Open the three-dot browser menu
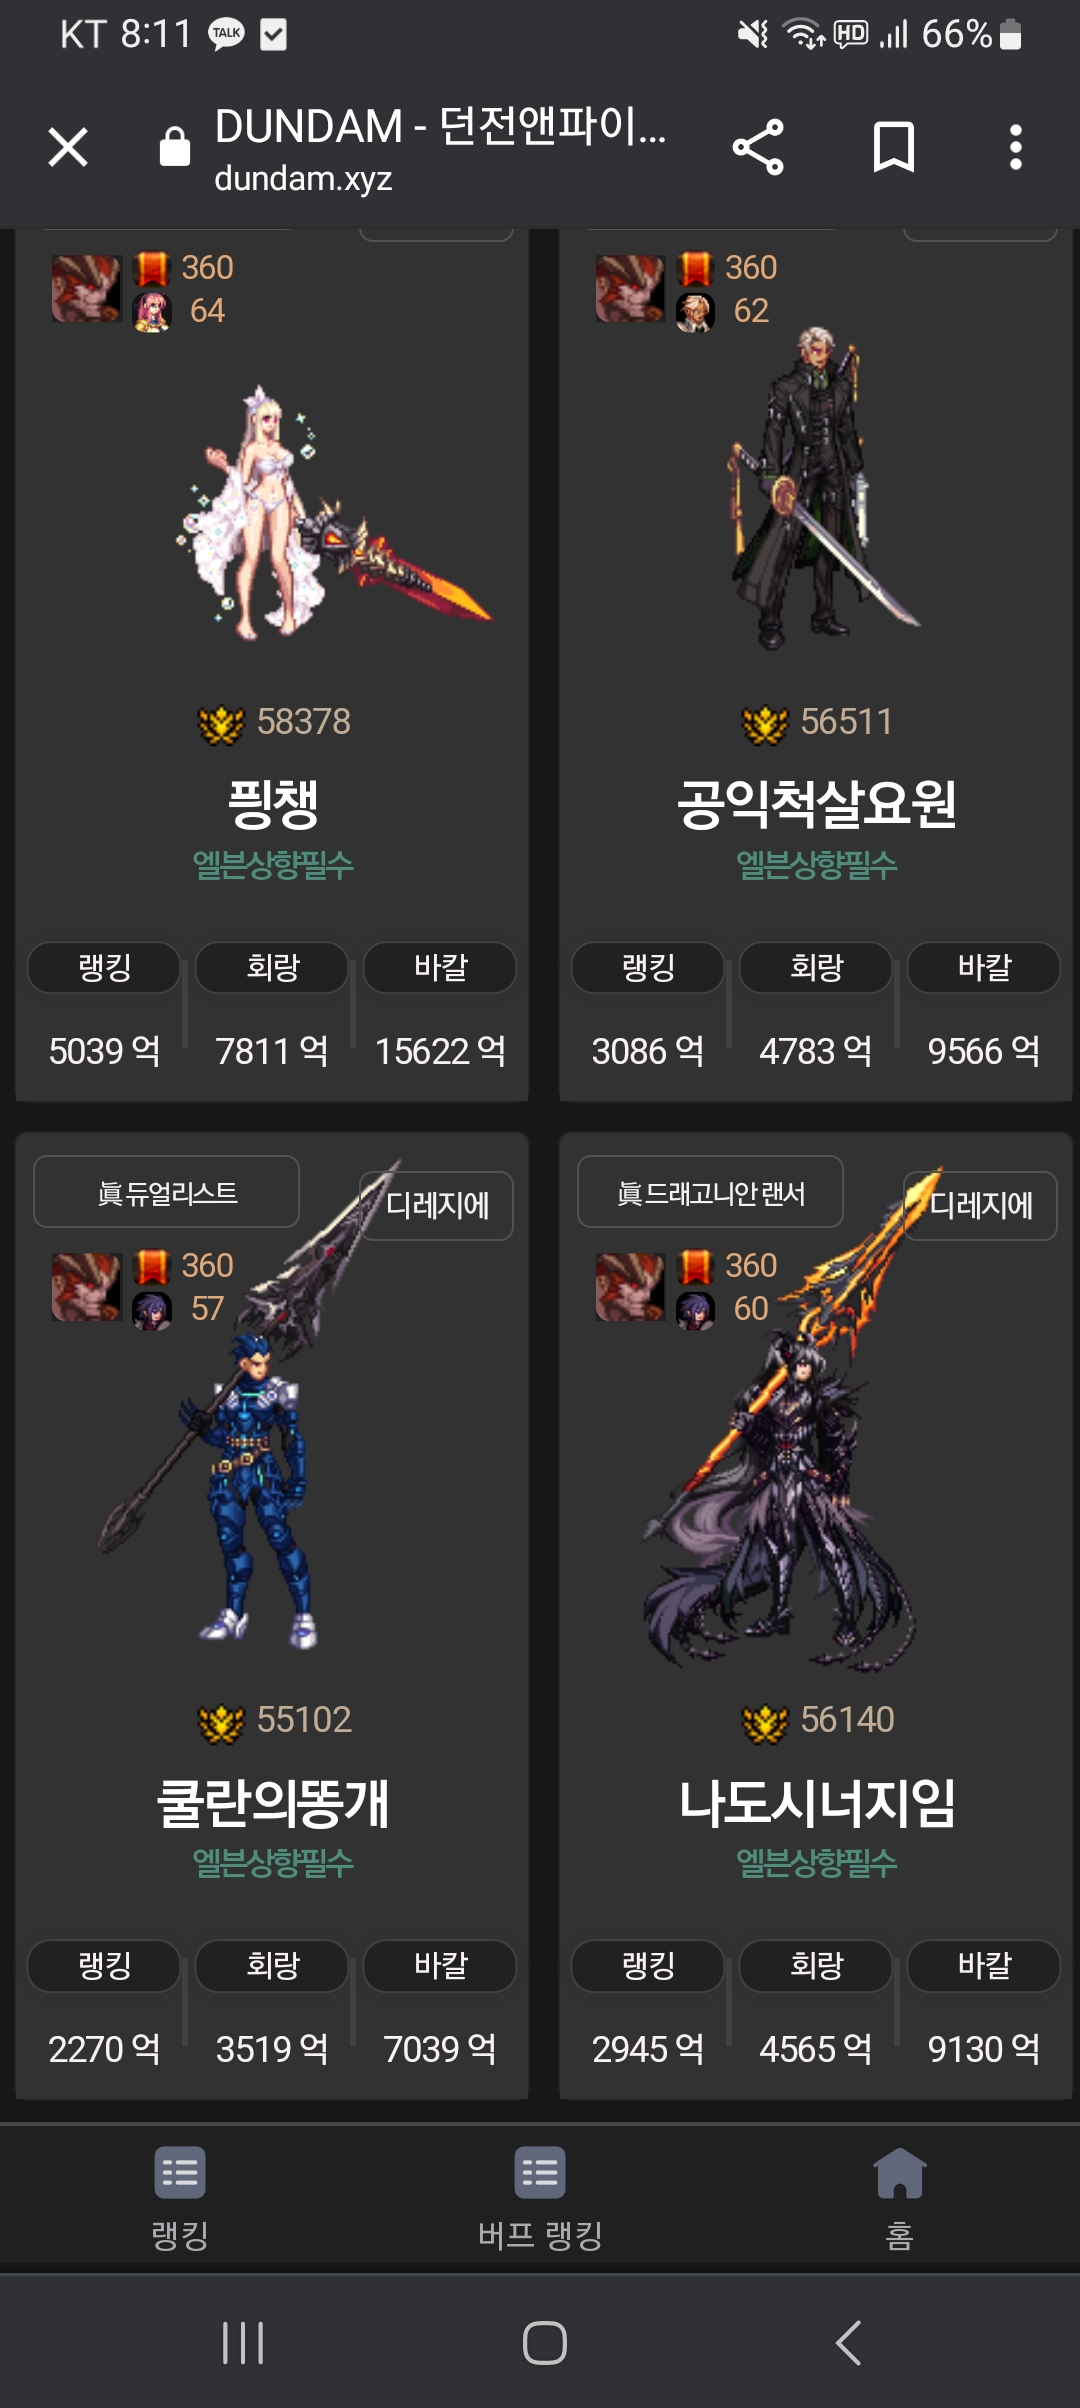Image resolution: width=1080 pixels, height=2408 pixels. tap(1015, 148)
